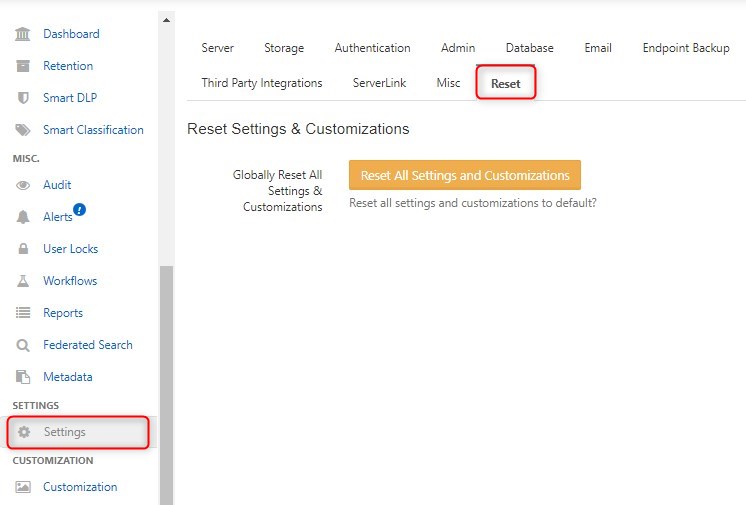Screen dimensions: 746x505
Task: Open the Authentication tab
Action: pos(373,48)
